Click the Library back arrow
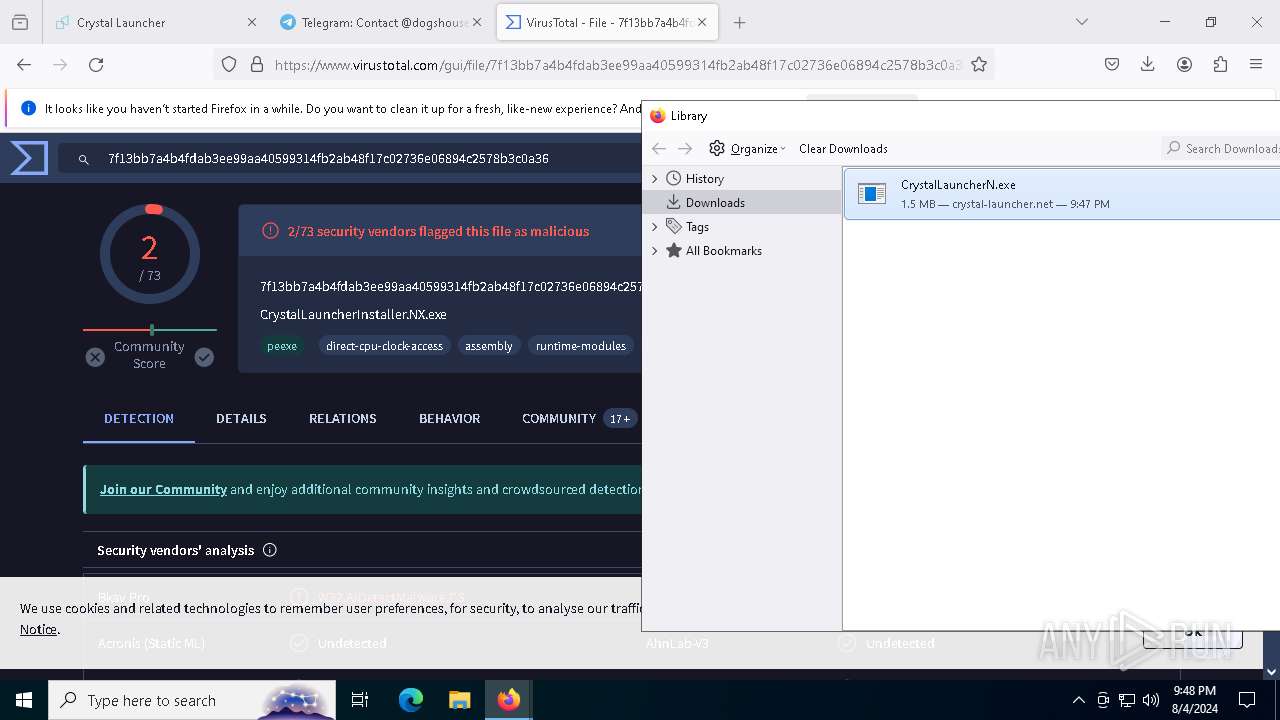The width and height of the screenshot is (1280, 720). (x=659, y=148)
